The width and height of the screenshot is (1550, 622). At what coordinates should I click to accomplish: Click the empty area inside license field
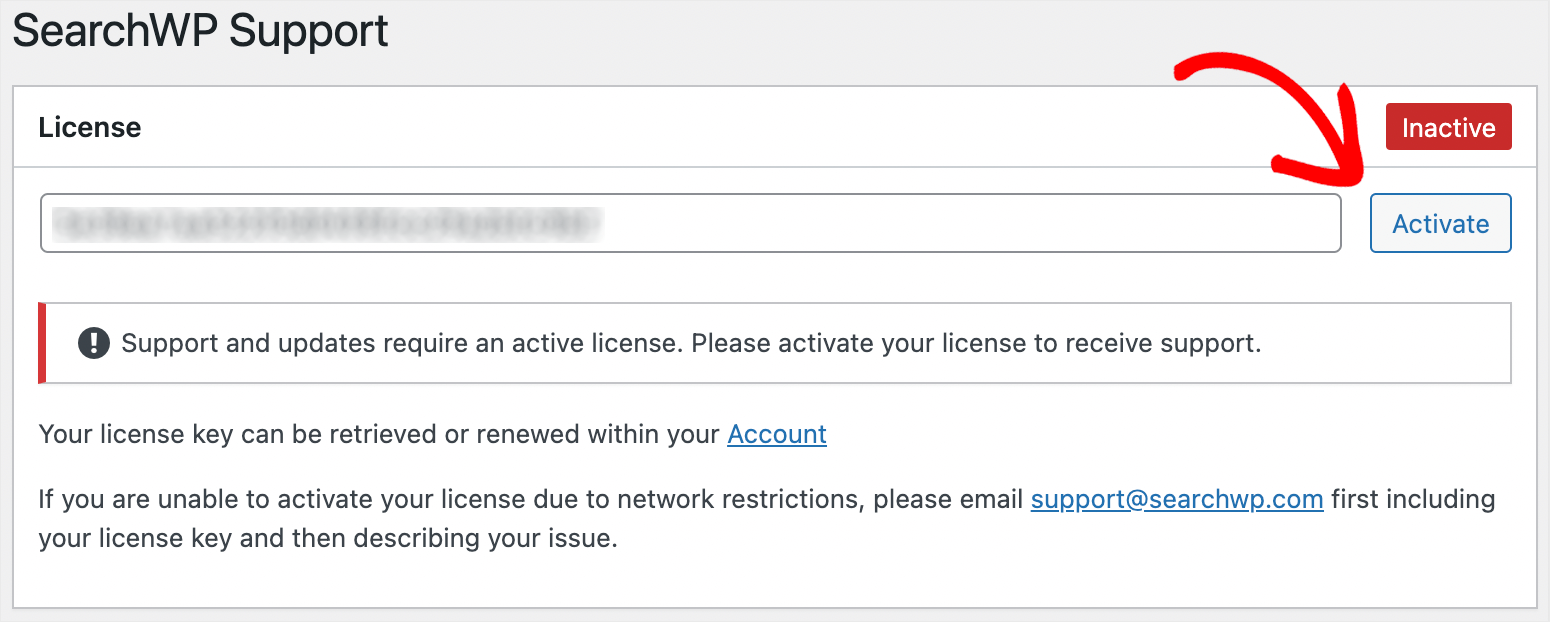click(970, 223)
